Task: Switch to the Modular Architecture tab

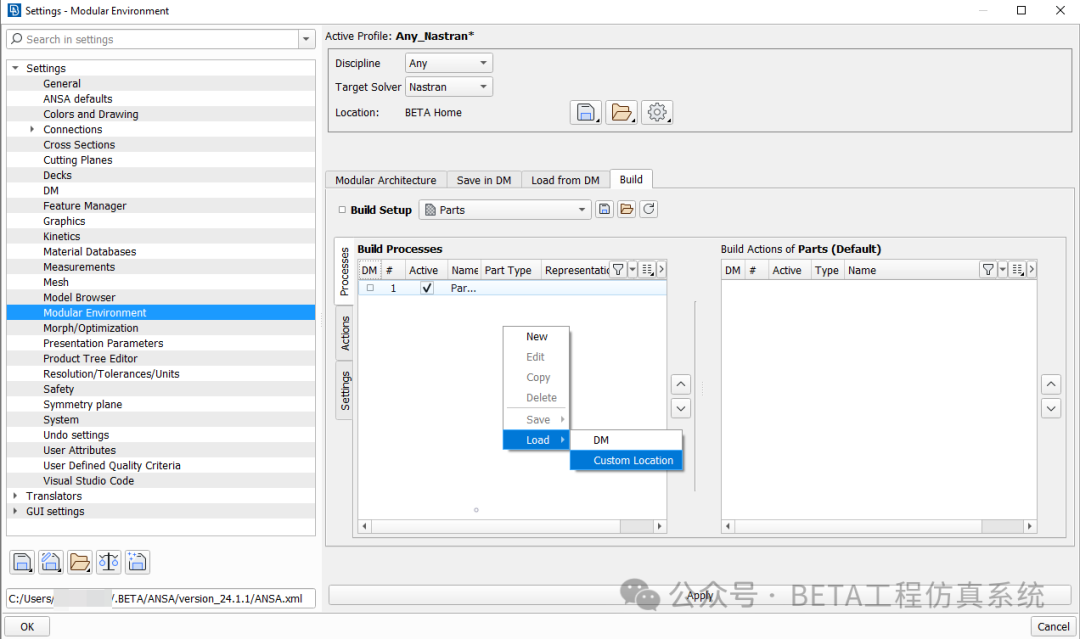Action: (386, 180)
